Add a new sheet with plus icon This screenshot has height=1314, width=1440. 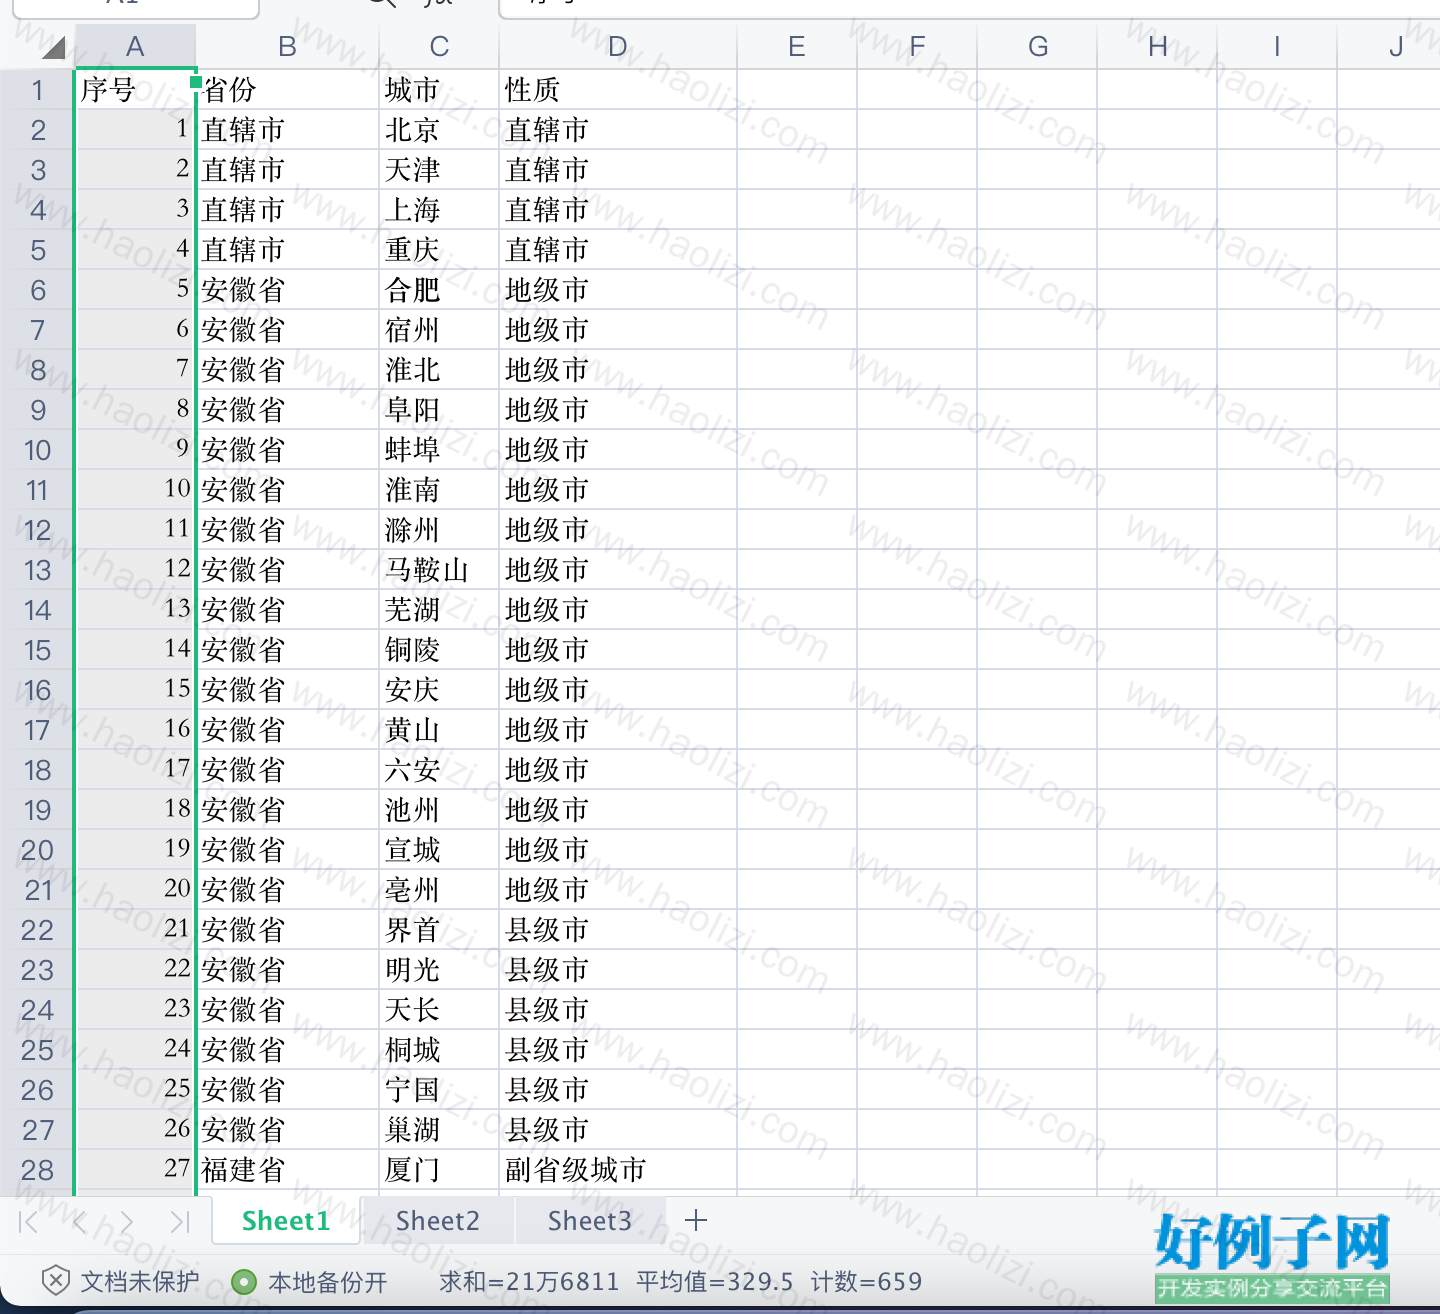pos(696,1220)
